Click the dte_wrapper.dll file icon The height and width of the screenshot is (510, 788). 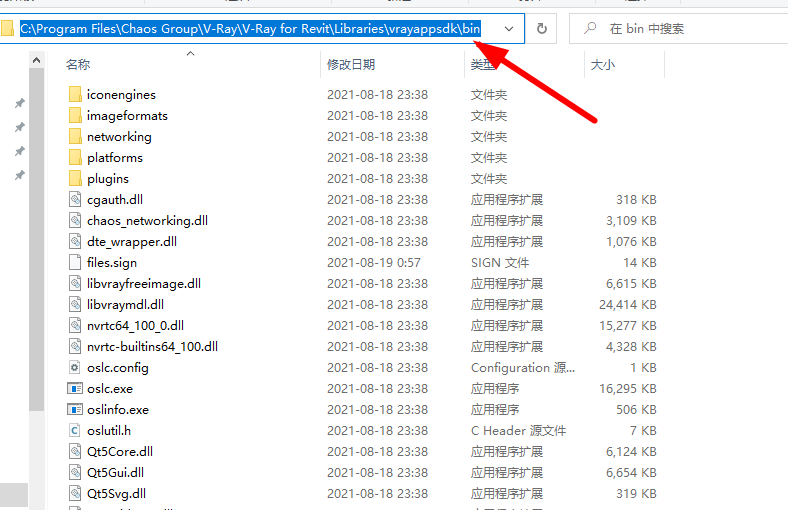click(75, 242)
